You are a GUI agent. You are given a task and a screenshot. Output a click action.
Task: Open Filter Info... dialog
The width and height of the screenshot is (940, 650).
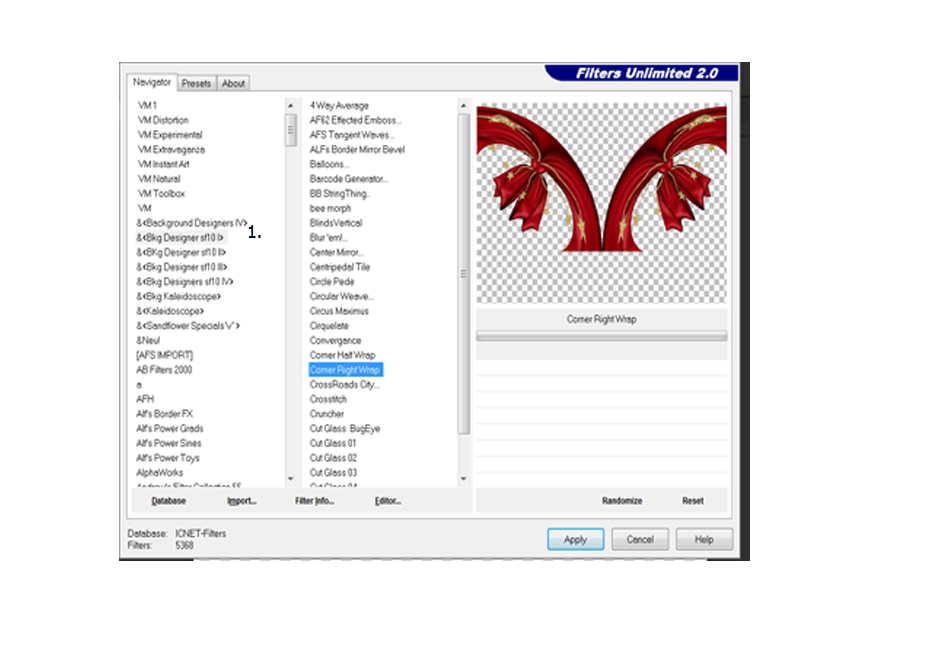point(314,501)
